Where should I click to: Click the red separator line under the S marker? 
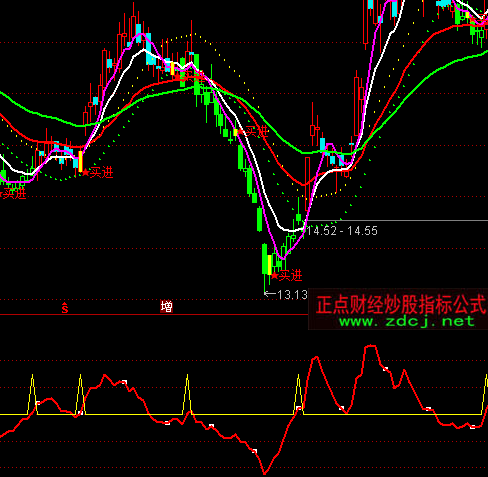coord(153,314)
